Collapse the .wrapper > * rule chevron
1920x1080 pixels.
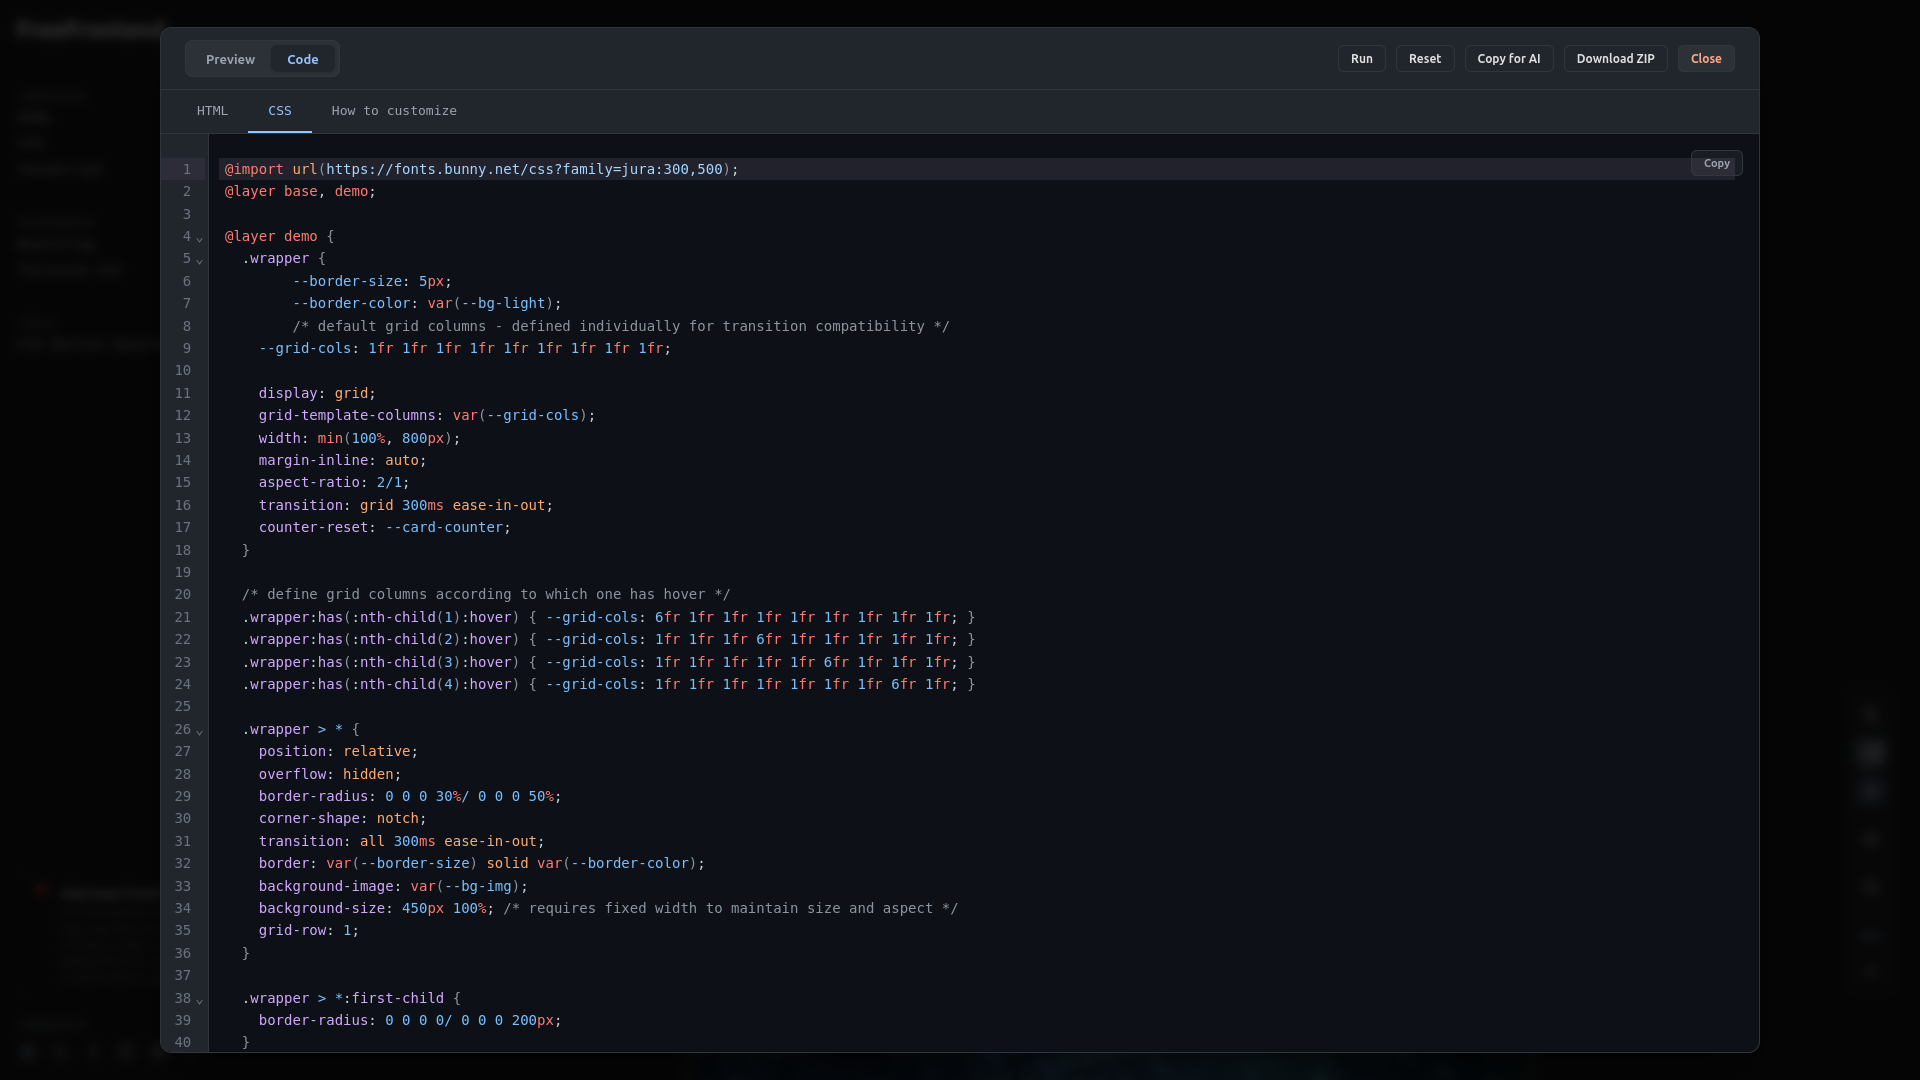(x=200, y=731)
